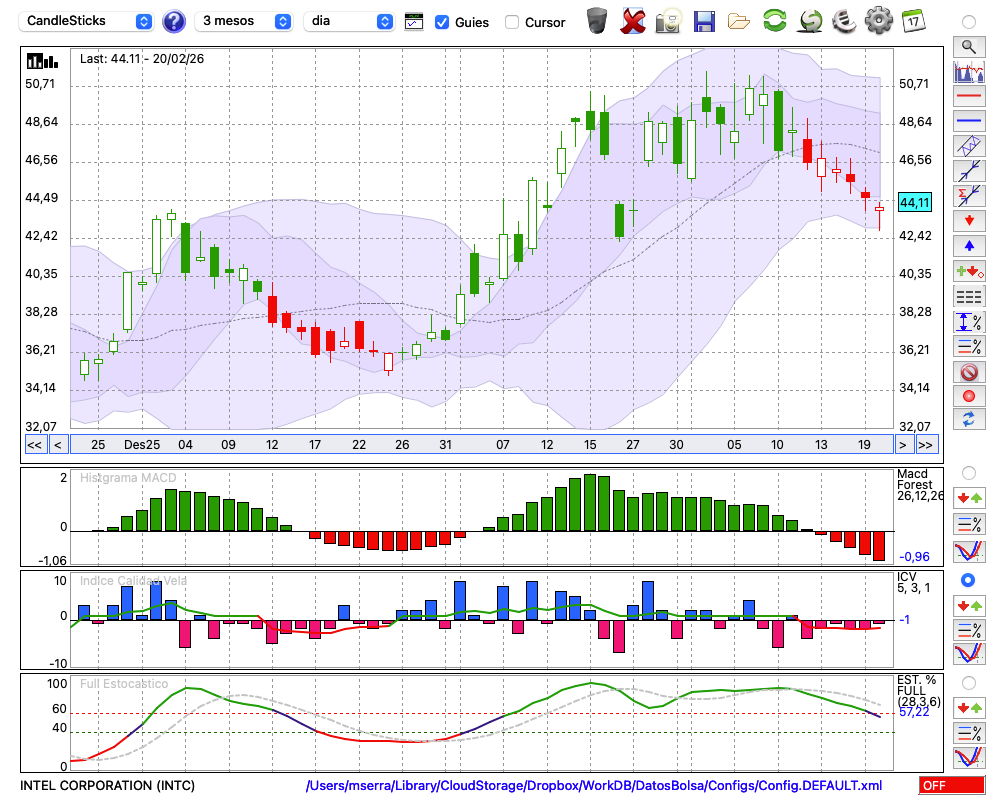This screenshot has height=800, width=1000.
Task: Click the red OFF button
Action: (x=952, y=785)
